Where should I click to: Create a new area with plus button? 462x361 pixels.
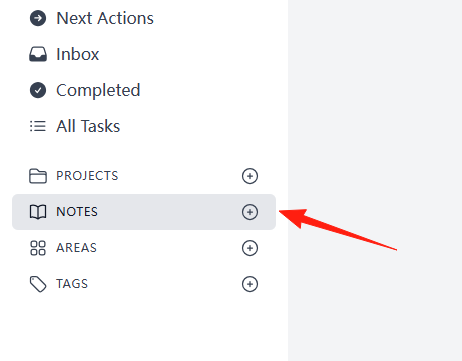click(x=250, y=248)
